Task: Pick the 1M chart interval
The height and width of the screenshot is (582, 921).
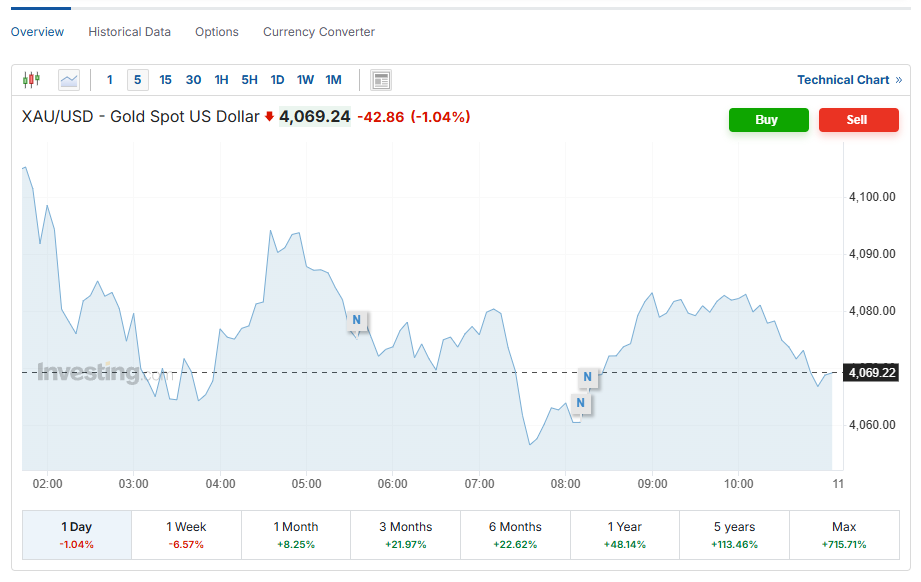Action: 333,80
